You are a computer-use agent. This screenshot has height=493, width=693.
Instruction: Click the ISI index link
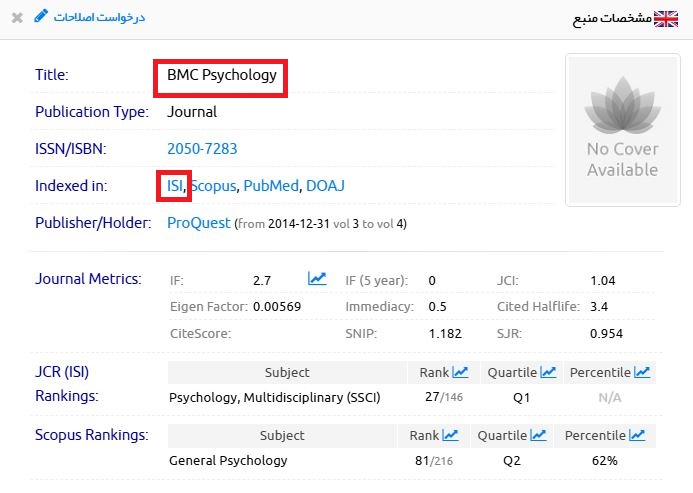point(175,186)
